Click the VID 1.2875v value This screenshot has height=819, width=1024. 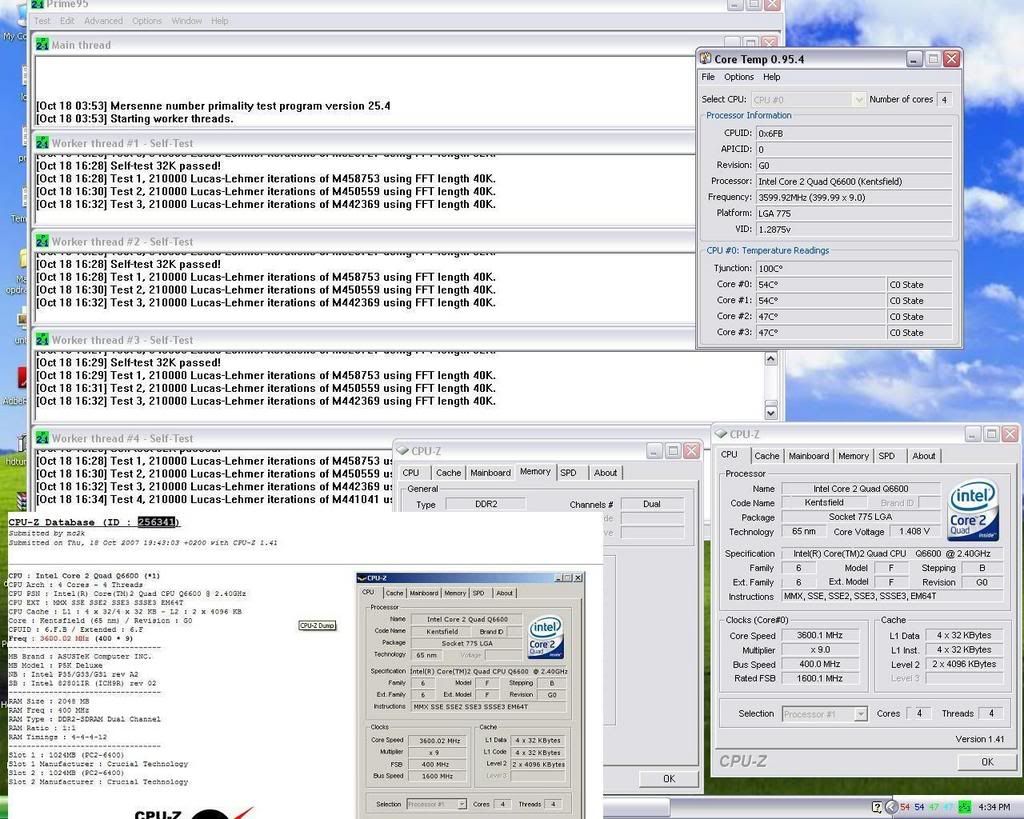(x=854, y=229)
